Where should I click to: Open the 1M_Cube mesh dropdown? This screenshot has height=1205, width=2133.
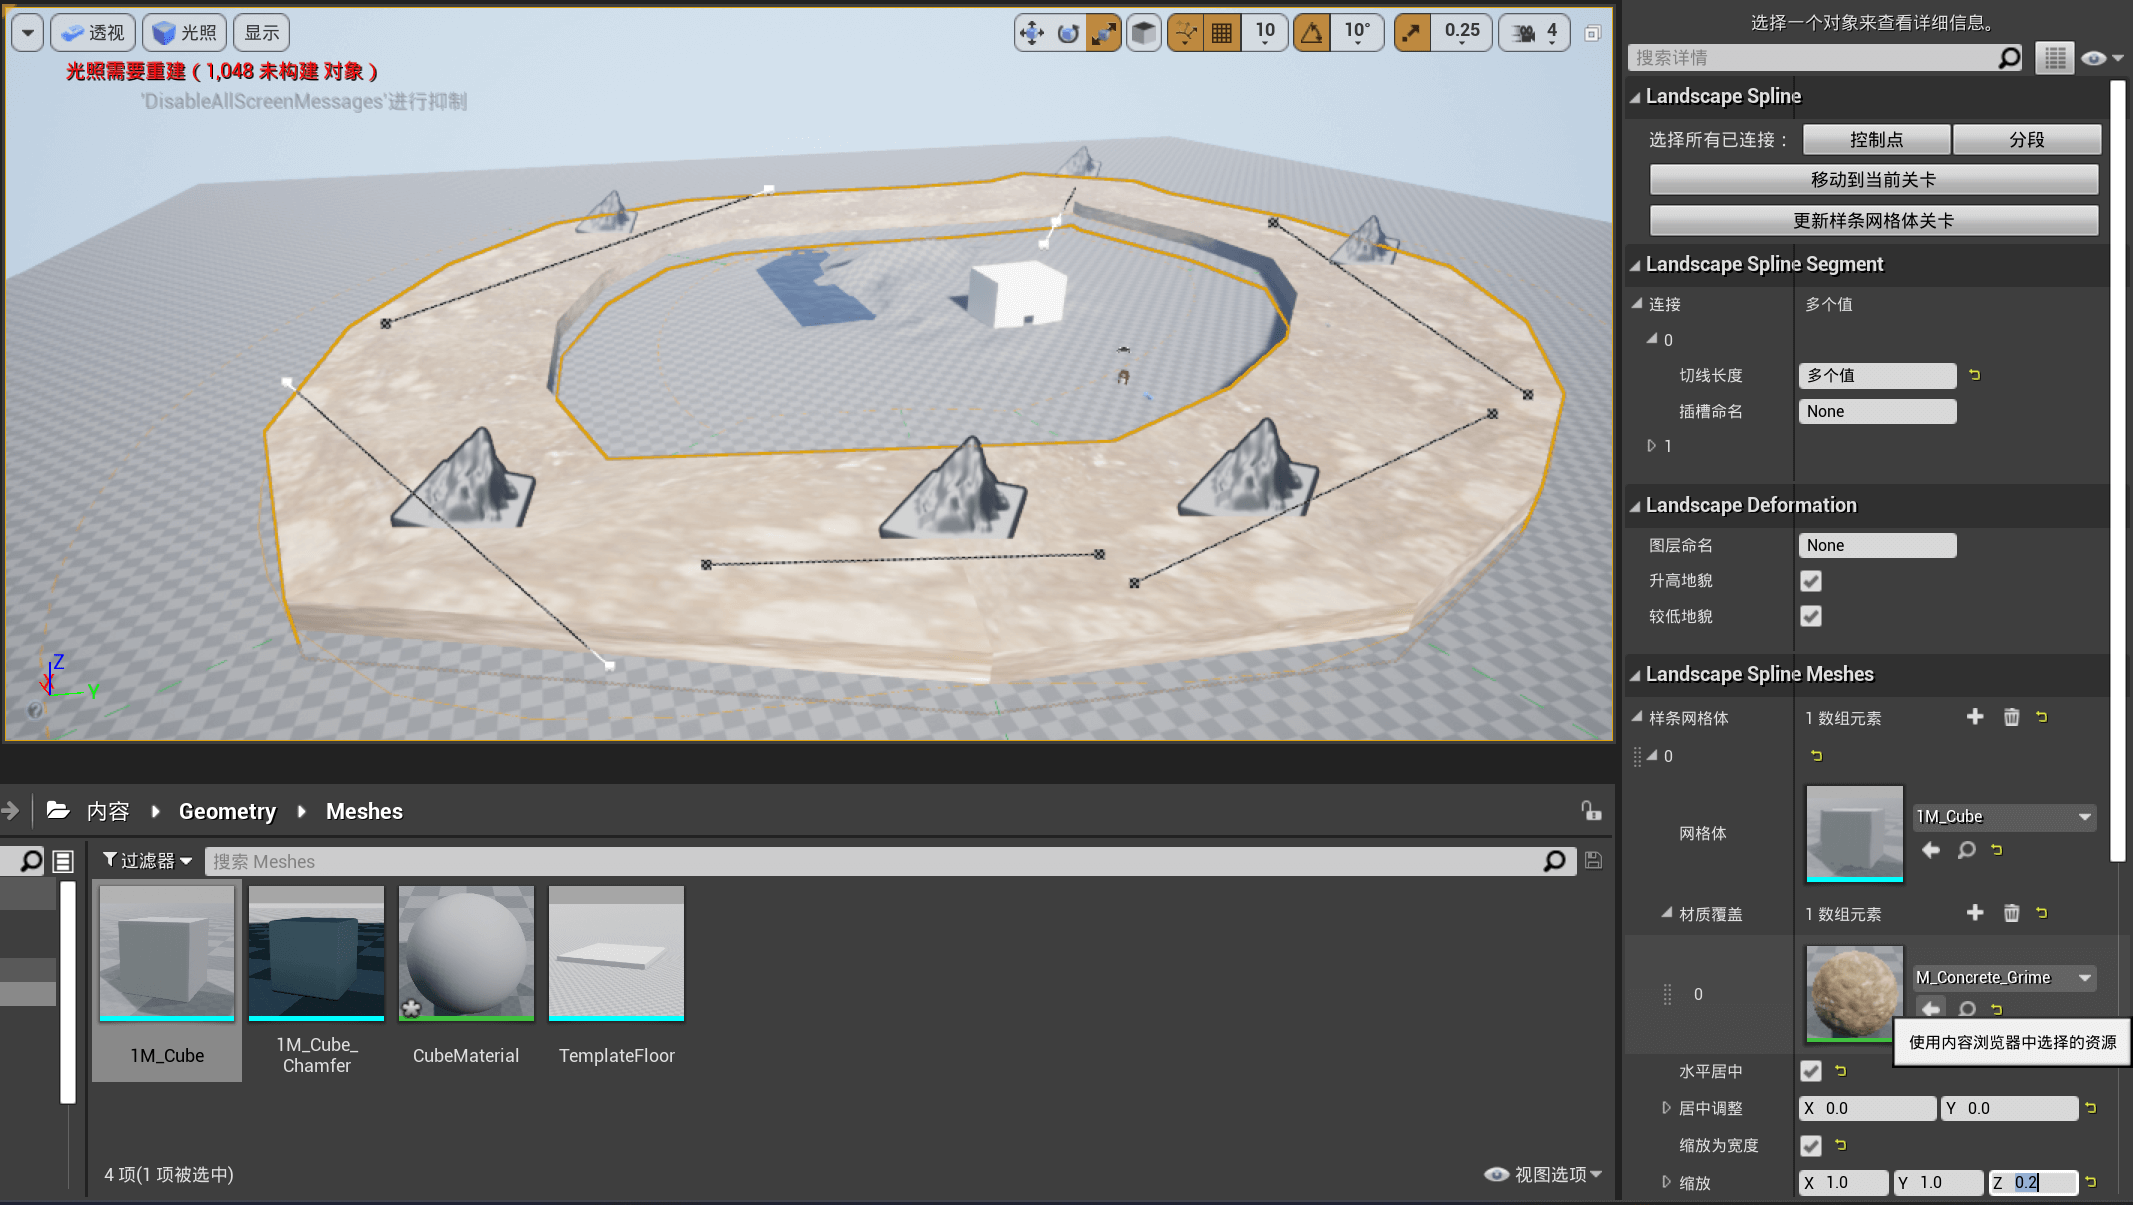2004,817
